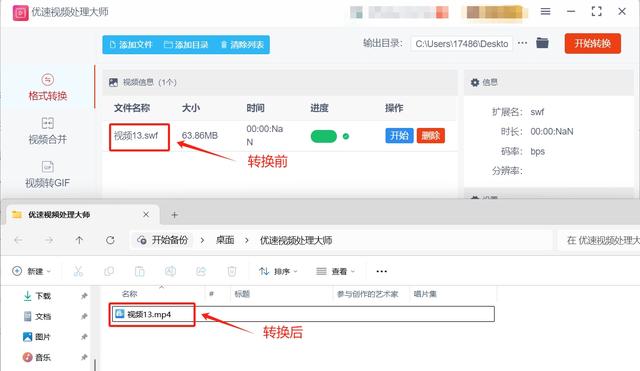
Task: Select 视频合并 in the sidebar
Action: coord(47,131)
